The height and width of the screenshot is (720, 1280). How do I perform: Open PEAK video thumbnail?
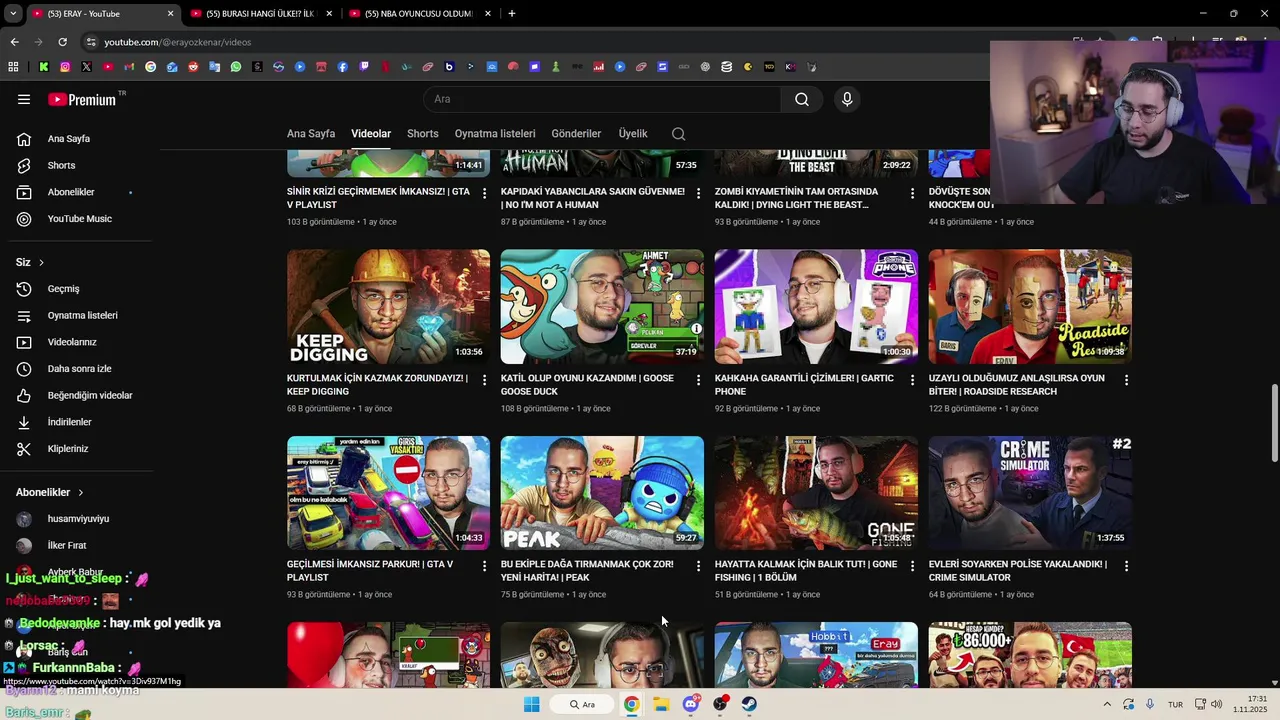pos(602,493)
